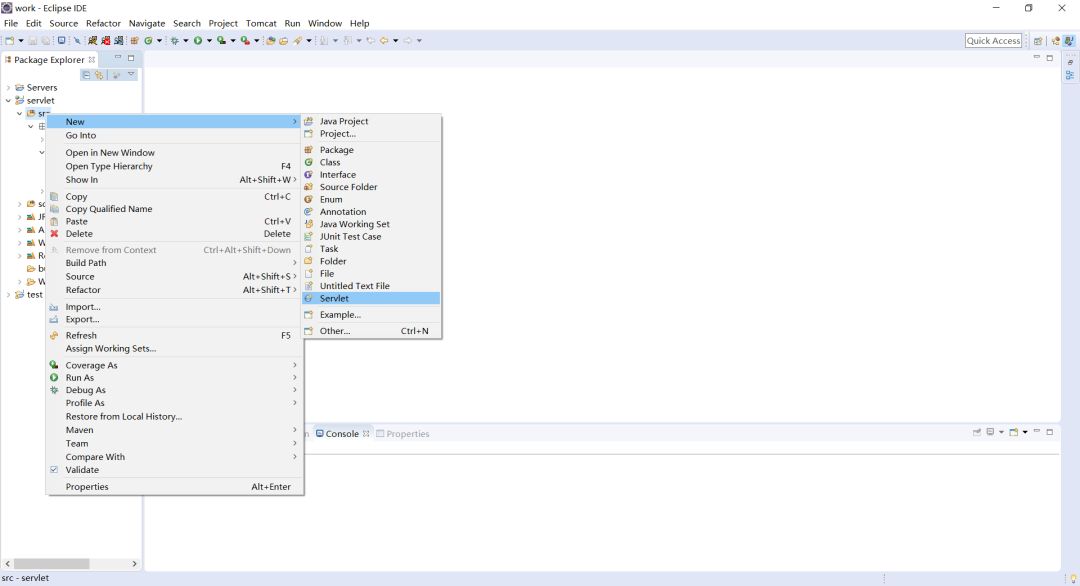The image size is (1080, 586).
Task: Click the Debug bug toolbar icon
Action: point(175,41)
